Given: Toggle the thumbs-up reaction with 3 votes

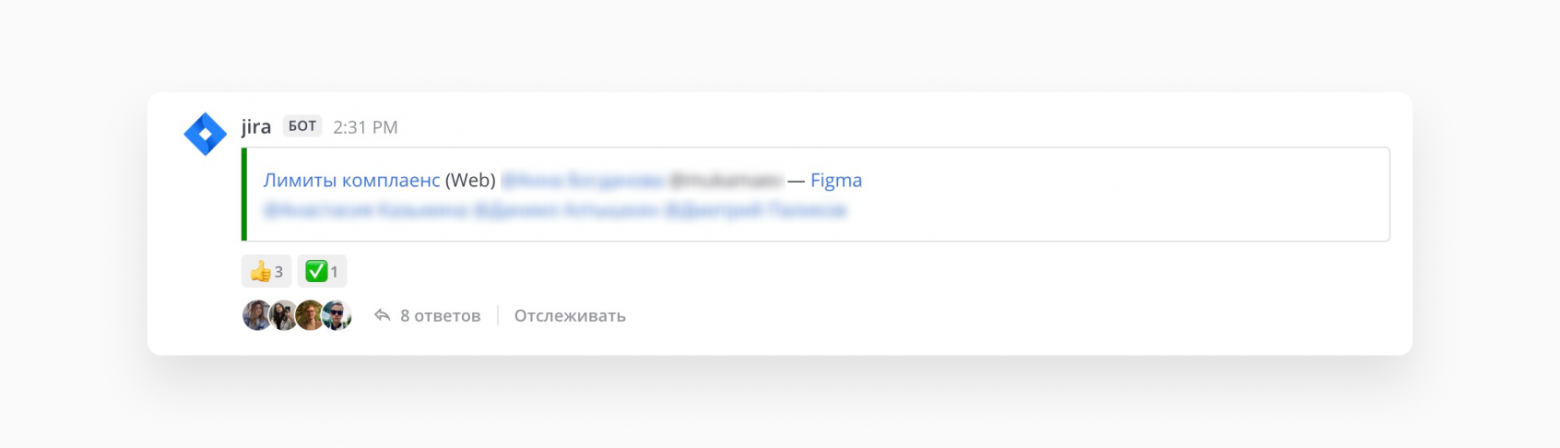Looking at the screenshot, I should pos(266,271).
